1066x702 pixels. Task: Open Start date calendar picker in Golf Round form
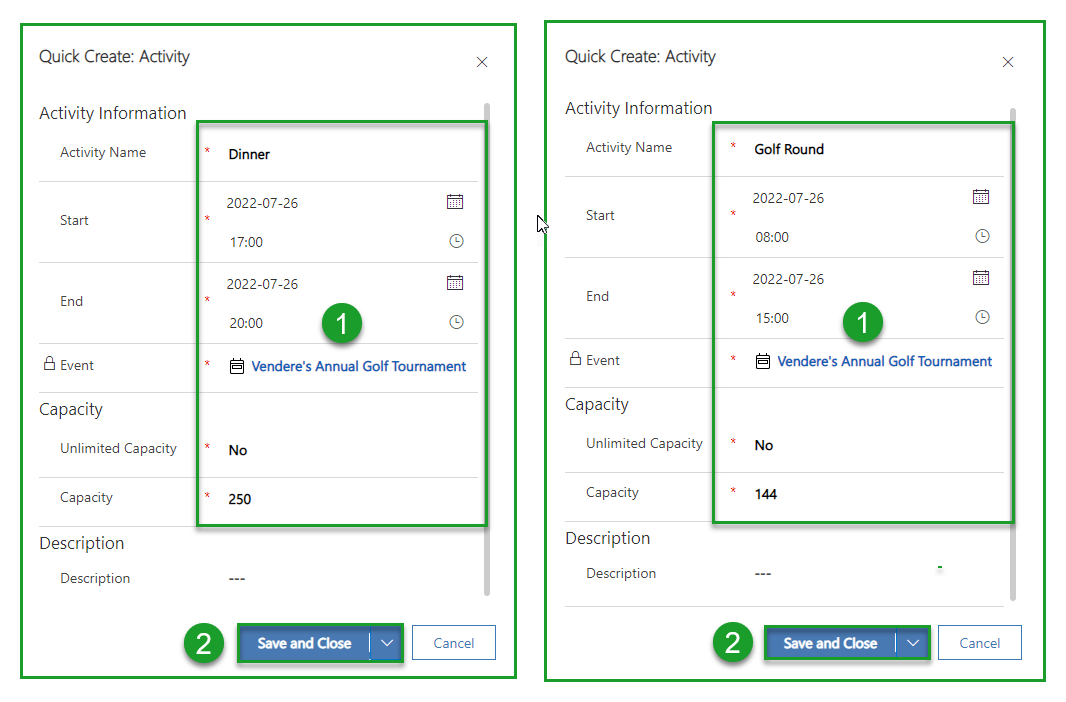982,196
